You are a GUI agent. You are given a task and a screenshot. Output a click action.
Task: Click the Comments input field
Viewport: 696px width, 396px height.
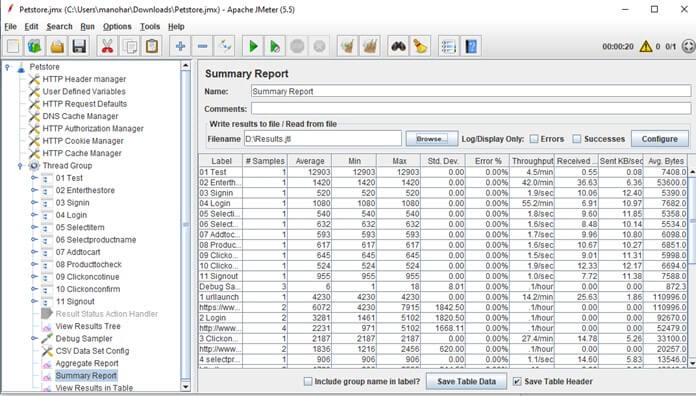pyautogui.click(x=471, y=108)
